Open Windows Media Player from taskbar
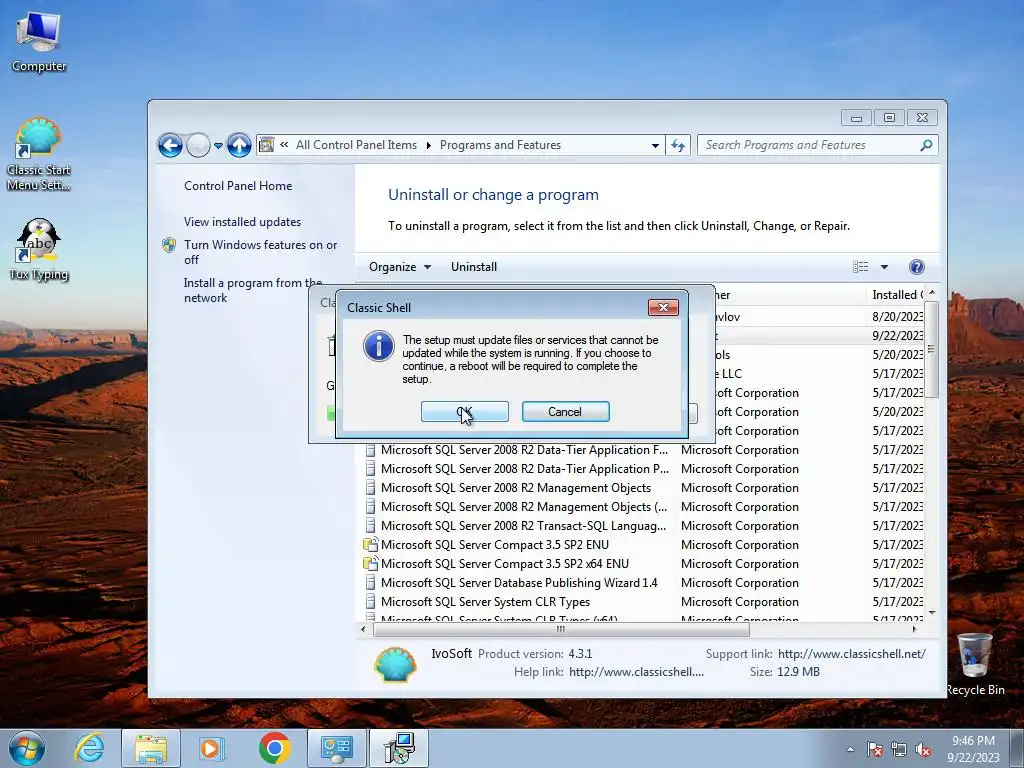The image size is (1024, 768). pyautogui.click(x=211, y=748)
